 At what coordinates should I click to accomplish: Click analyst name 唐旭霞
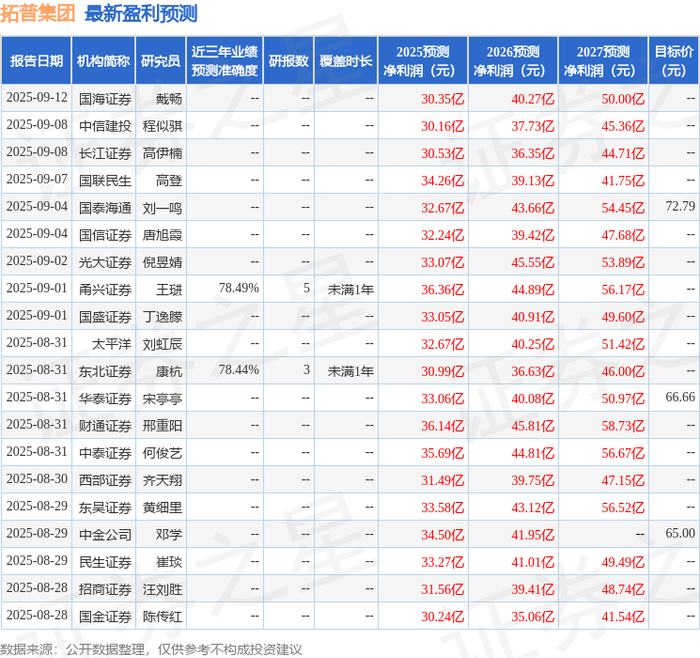tap(162, 235)
